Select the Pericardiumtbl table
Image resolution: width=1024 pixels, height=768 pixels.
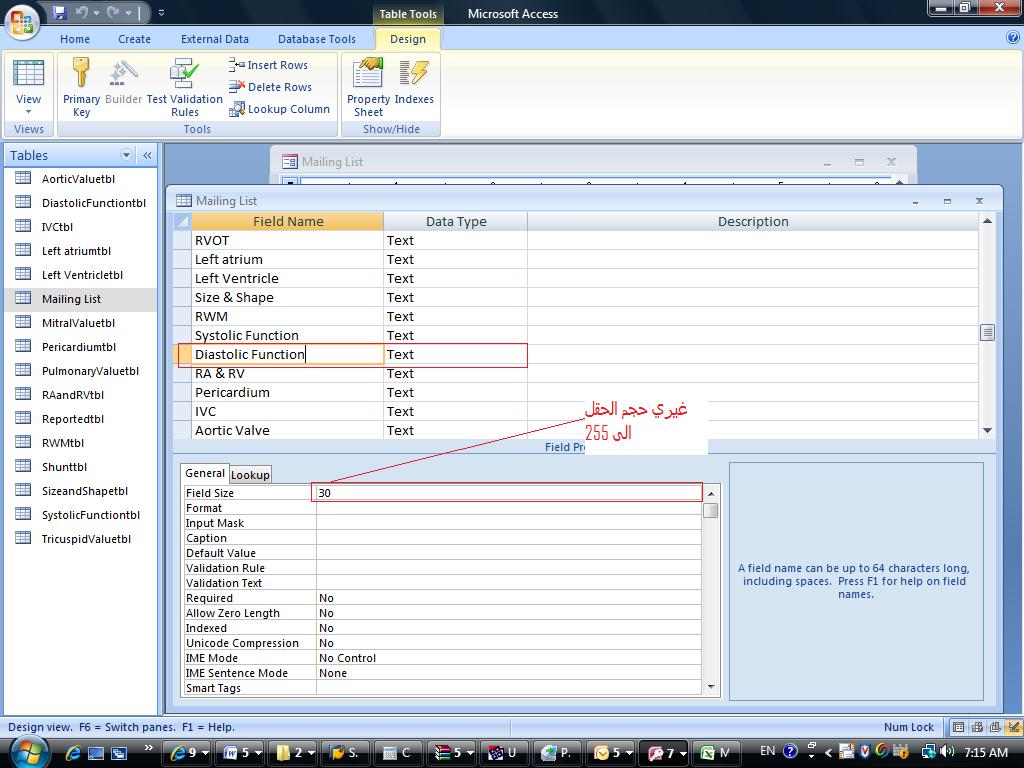pyautogui.click(x=79, y=347)
